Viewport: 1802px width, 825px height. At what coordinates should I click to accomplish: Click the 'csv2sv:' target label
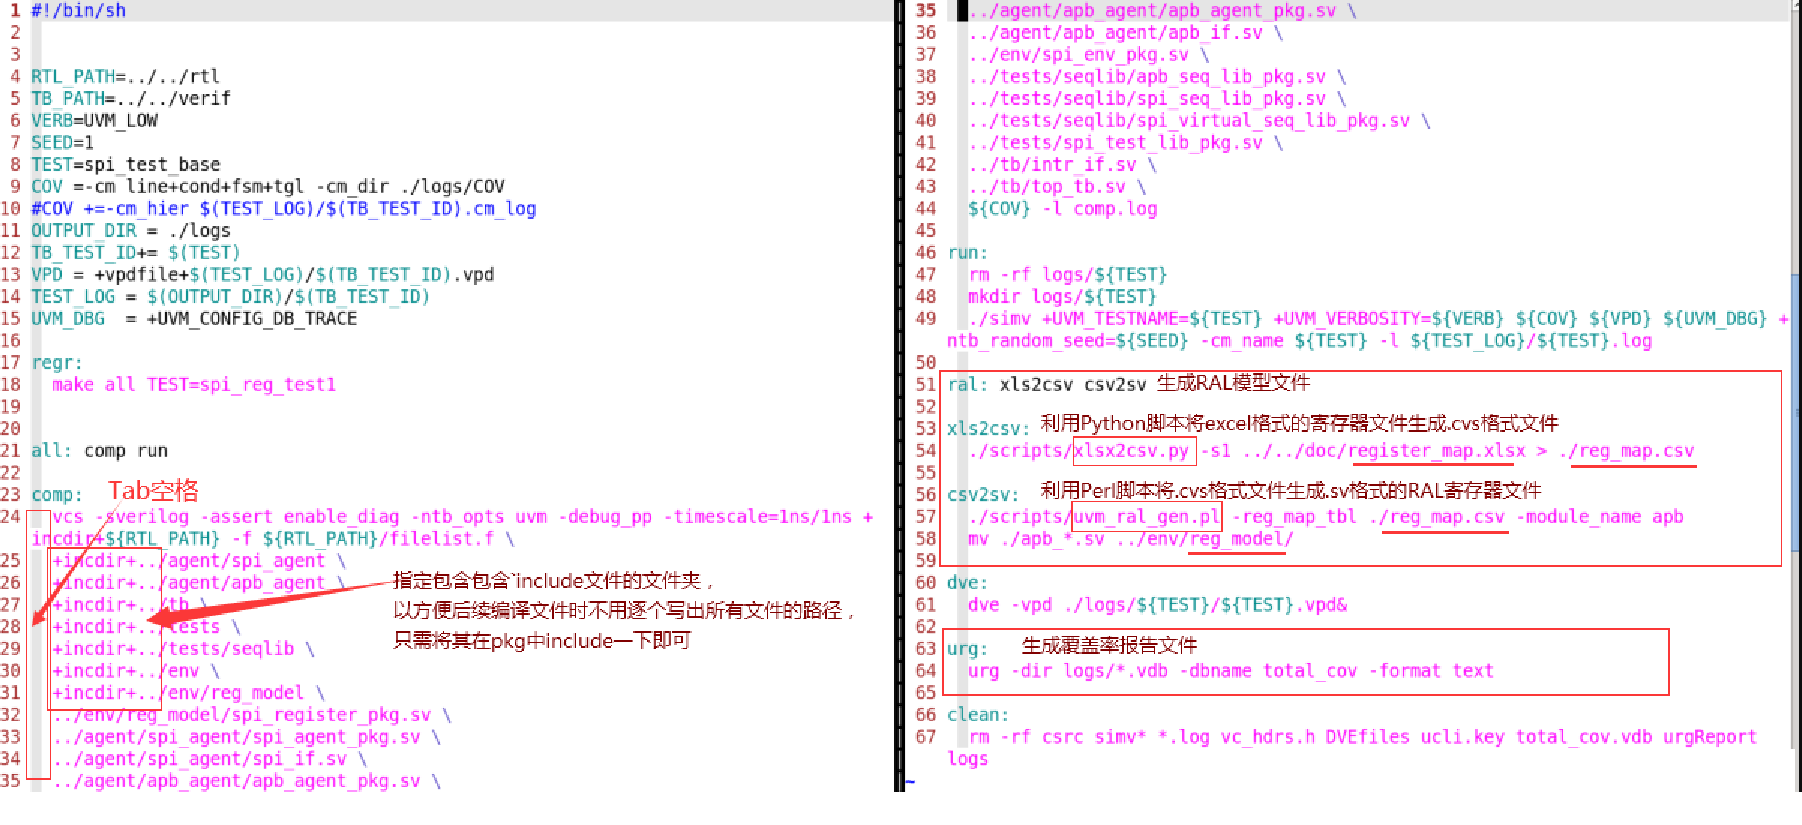(983, 494)
